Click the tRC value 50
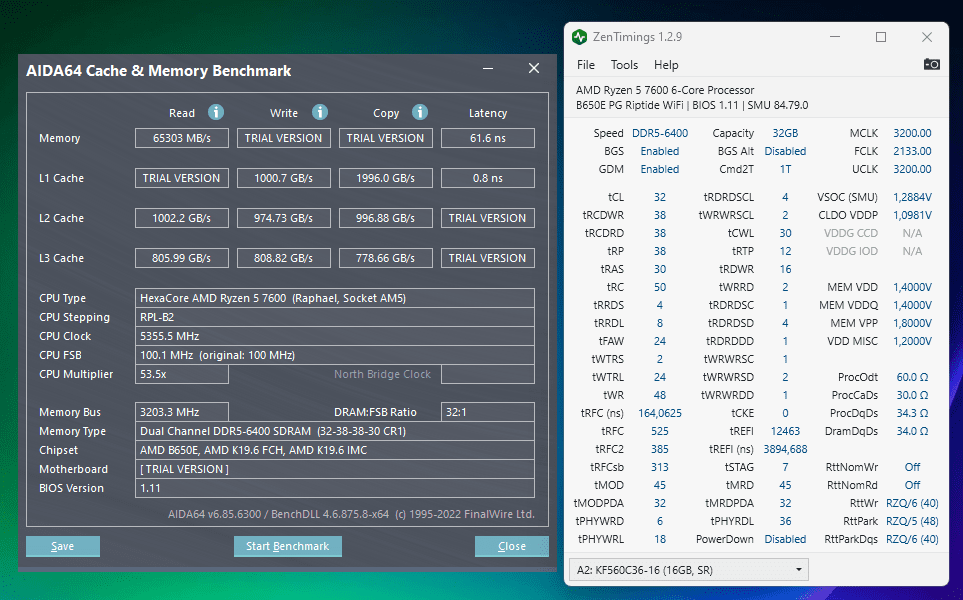This screenshot has width=963, height=600. coord(660,287)
